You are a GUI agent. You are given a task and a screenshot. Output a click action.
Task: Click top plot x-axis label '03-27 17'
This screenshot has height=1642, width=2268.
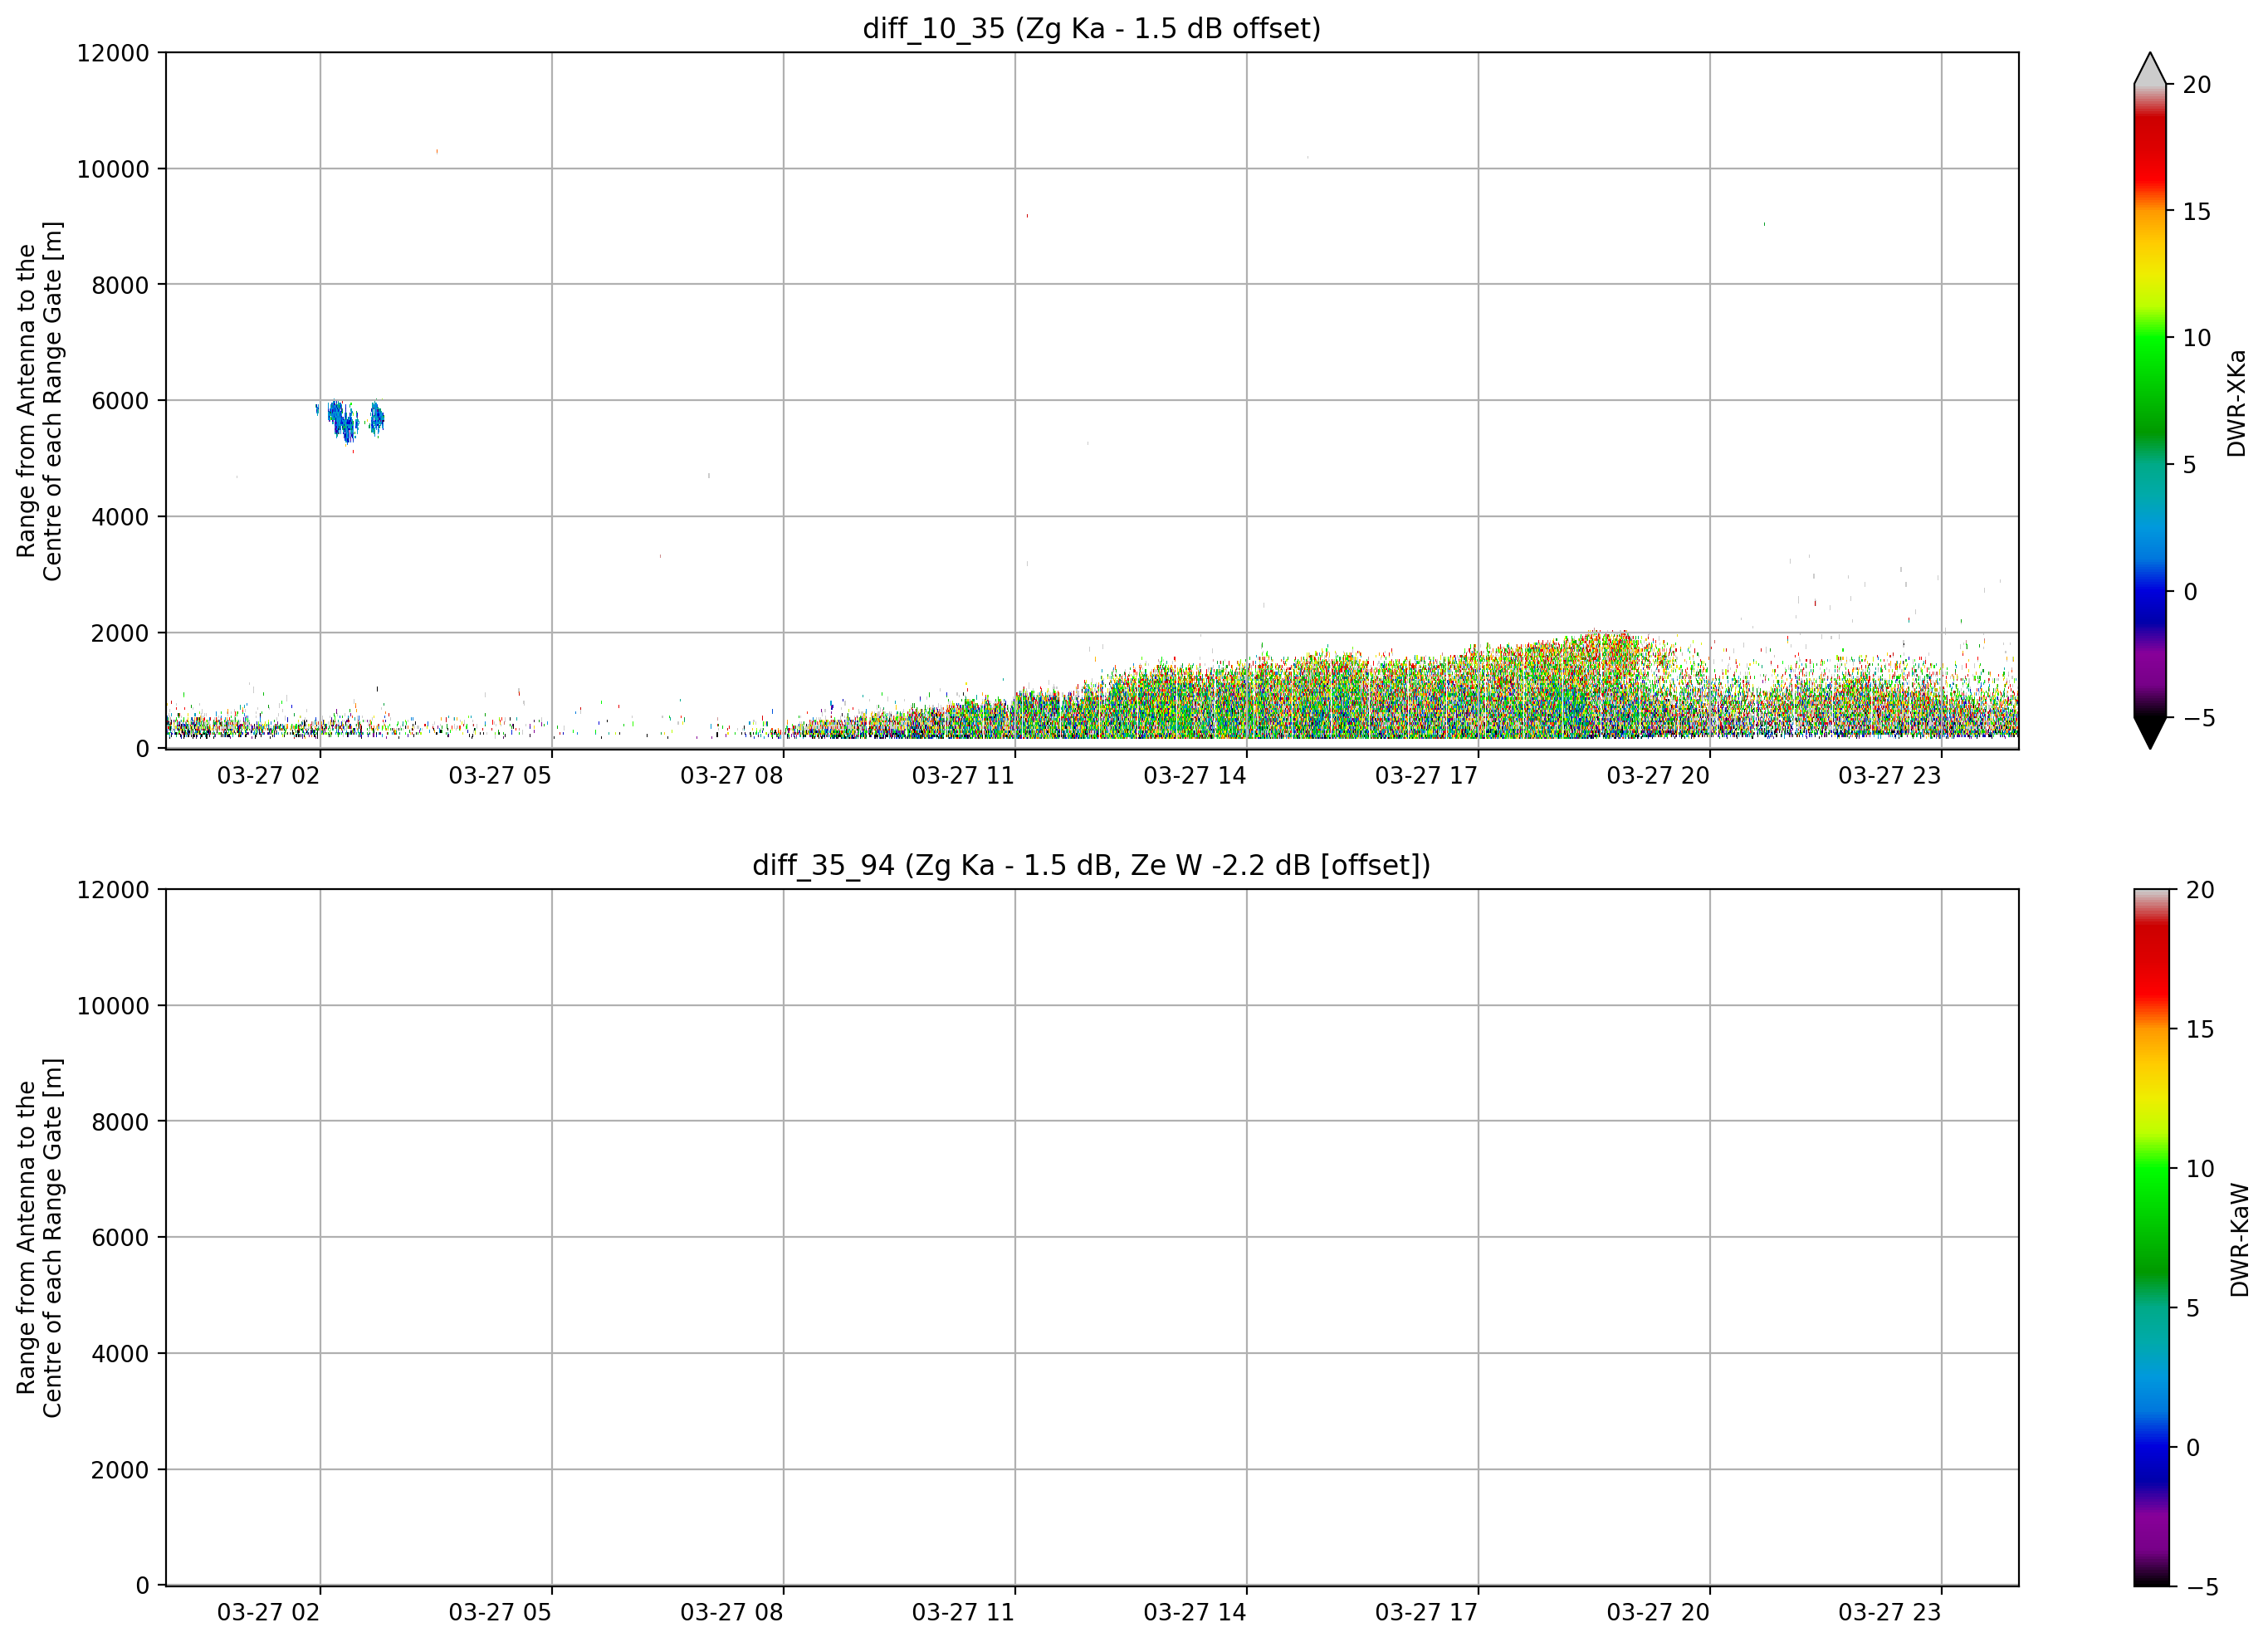click(1426, 776)
